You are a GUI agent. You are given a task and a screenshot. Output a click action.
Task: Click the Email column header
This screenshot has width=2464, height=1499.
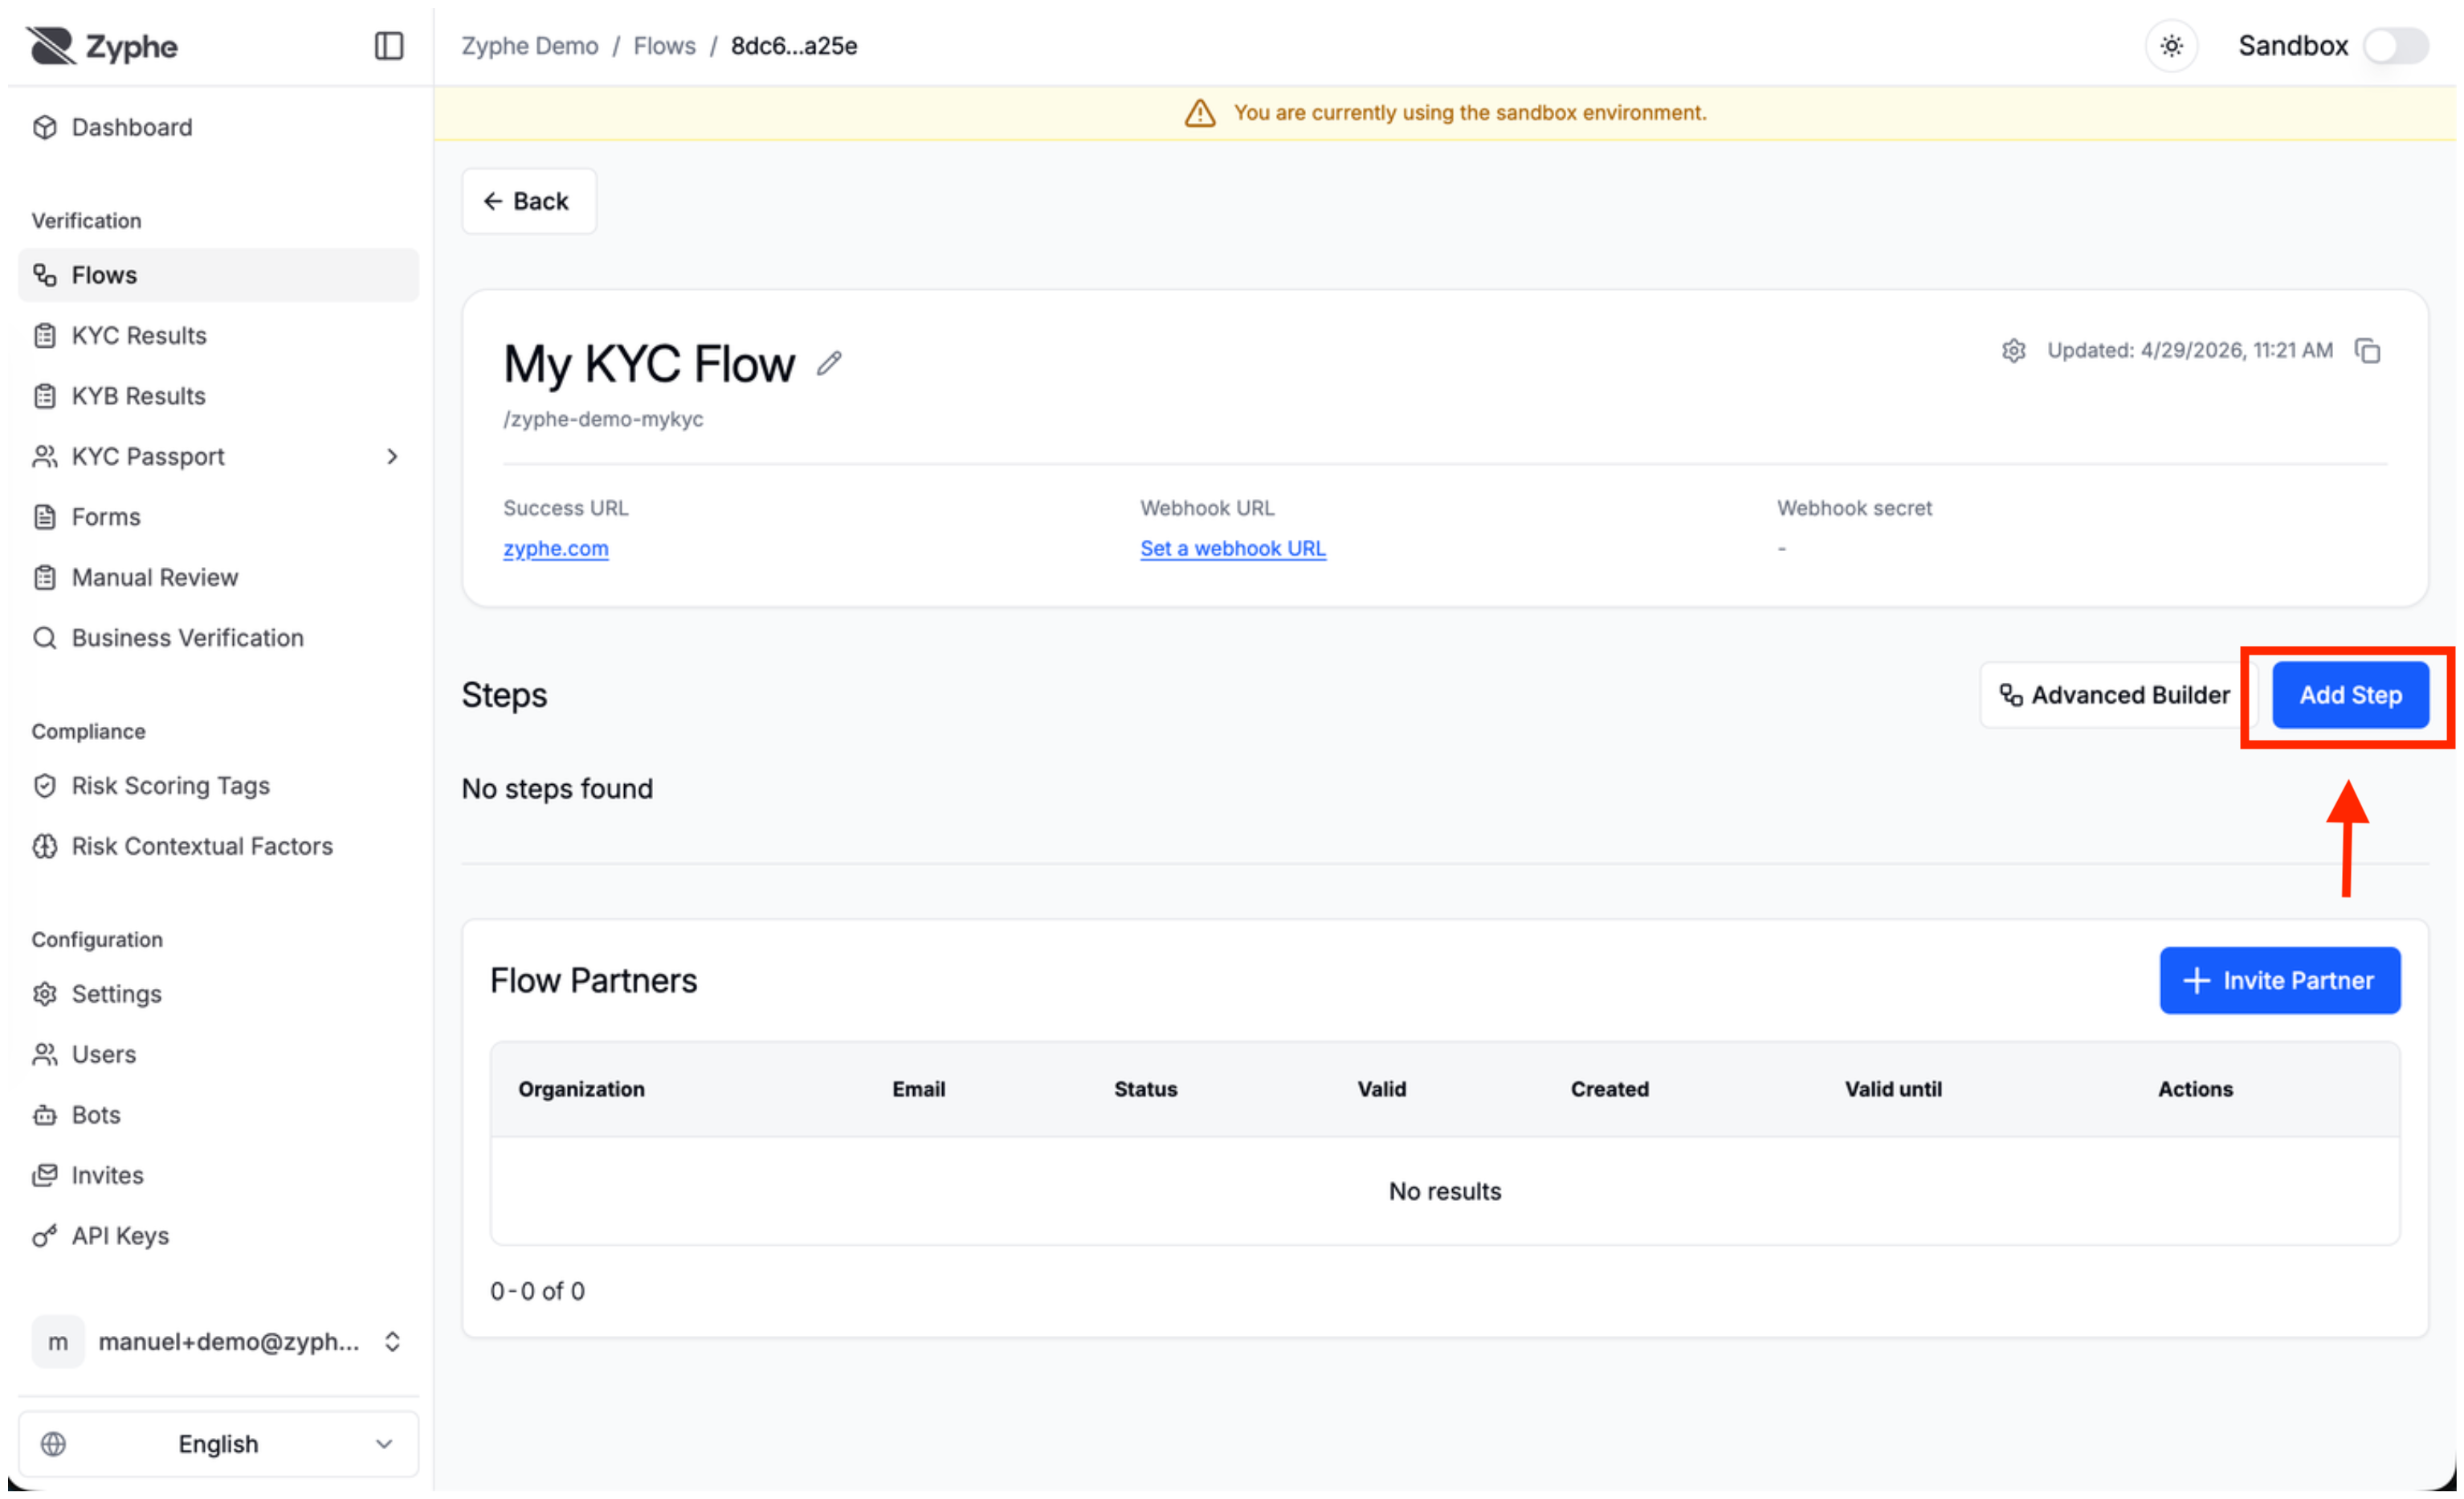(919, 1089)
